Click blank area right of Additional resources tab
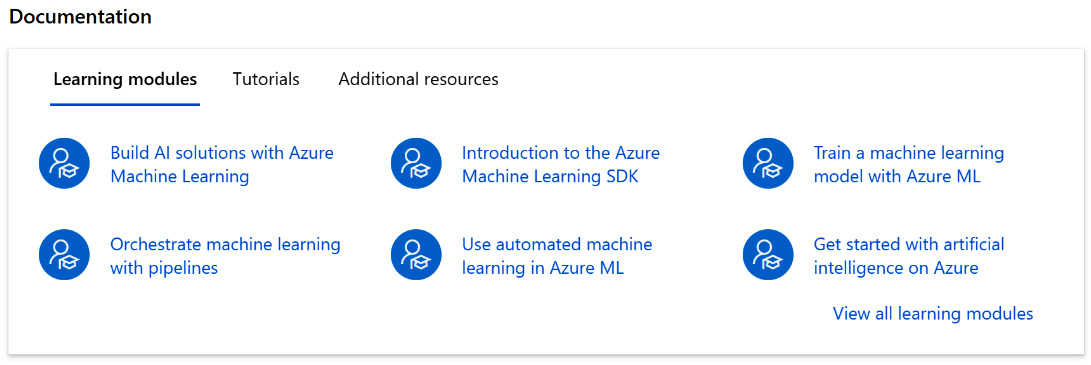Viewport: 1091px width, 365px height. [x=765, y=79]
